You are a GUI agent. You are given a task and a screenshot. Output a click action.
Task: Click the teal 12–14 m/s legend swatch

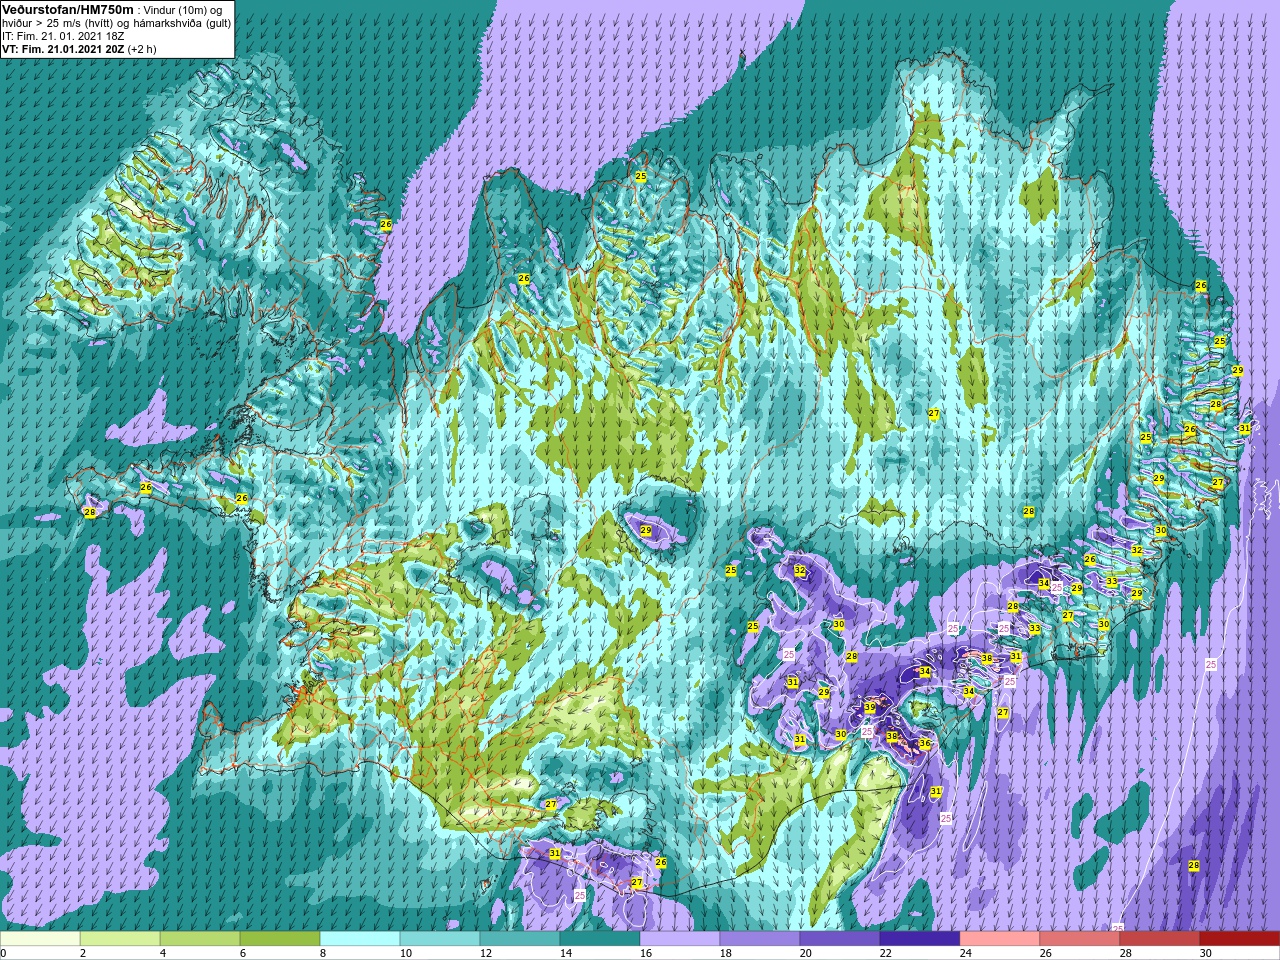click(x=520, y=939)
